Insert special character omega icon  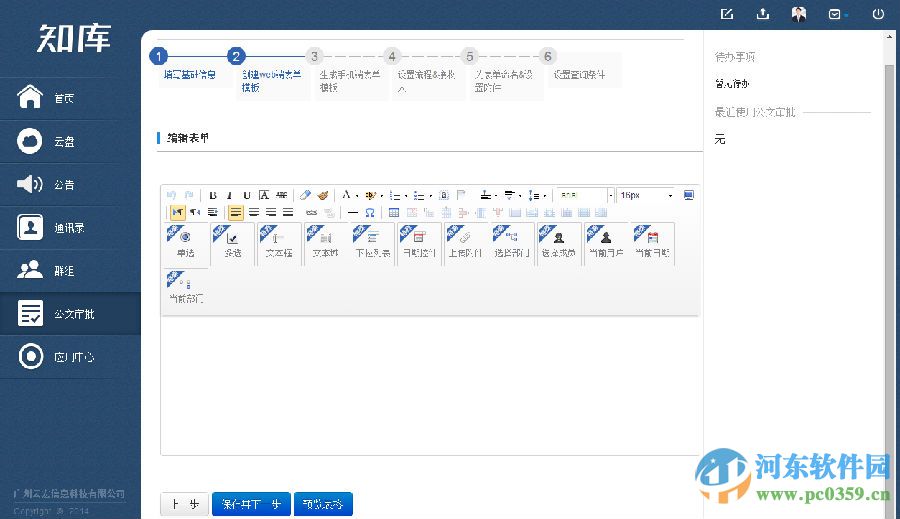tap(370, 212)
